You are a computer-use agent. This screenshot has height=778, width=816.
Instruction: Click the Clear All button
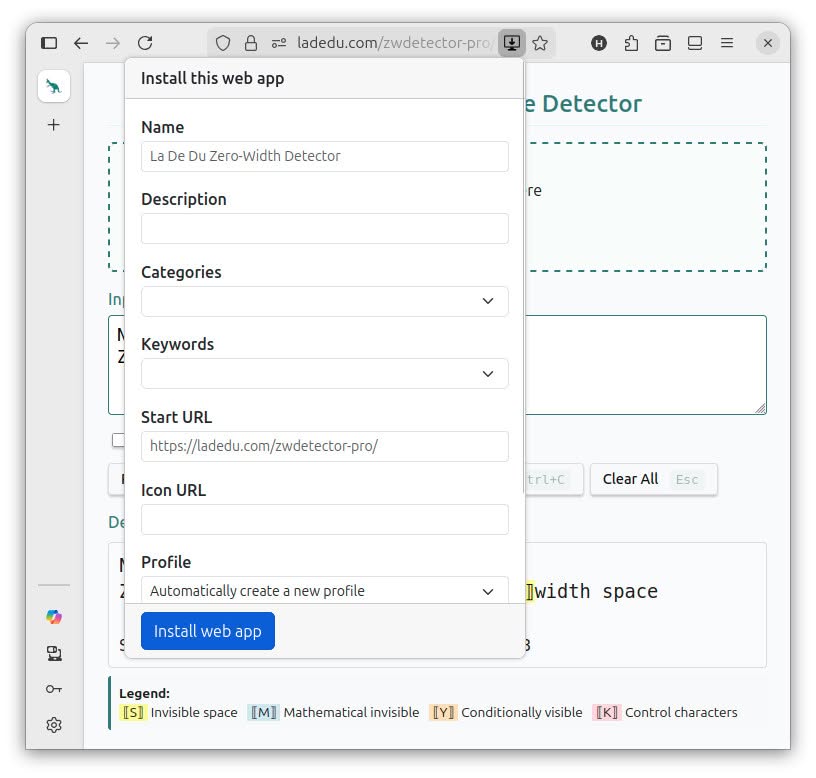[654, 479]
